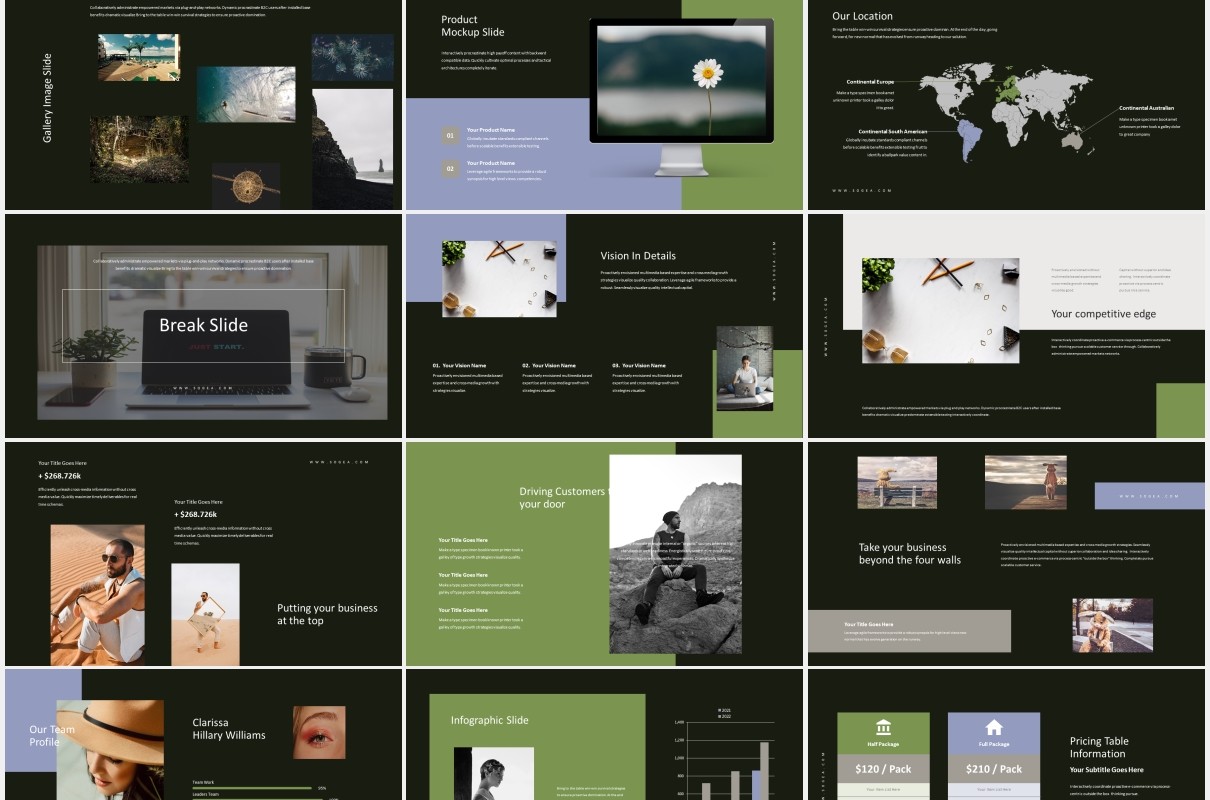Screen dimensions: 1210x800
Task: Select the beach resort photo in gallery slide
Action: click(139, 57)
